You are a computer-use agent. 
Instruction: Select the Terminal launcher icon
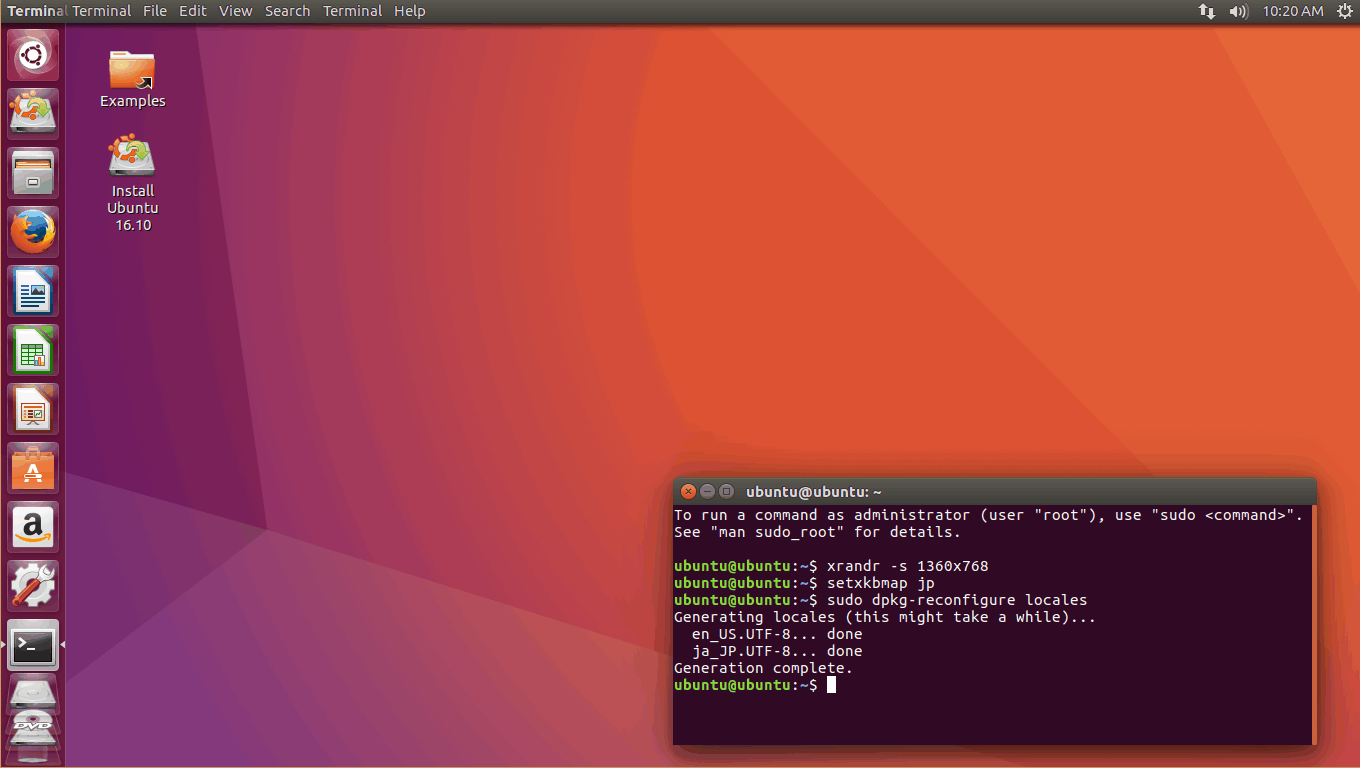click(x=32, y=644)
